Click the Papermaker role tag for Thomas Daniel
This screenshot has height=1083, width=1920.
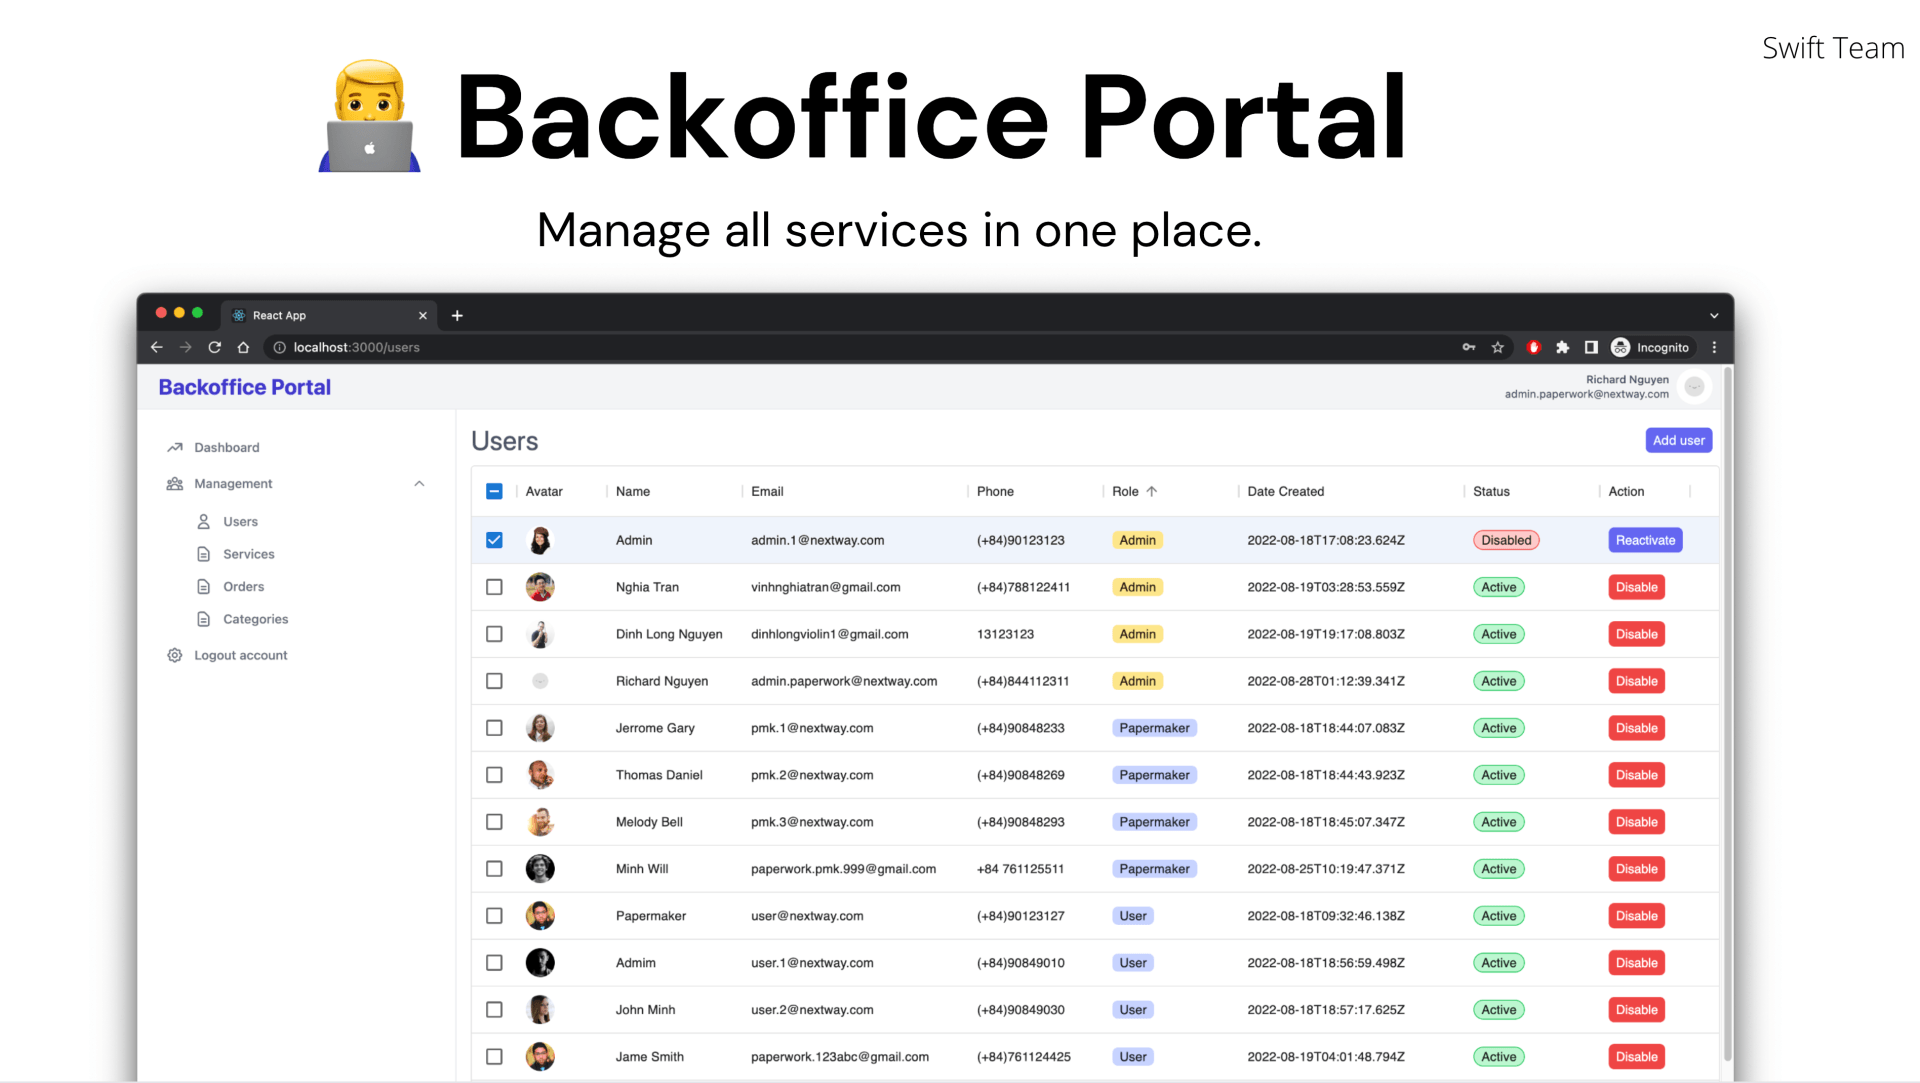[x=1154, y=775]
